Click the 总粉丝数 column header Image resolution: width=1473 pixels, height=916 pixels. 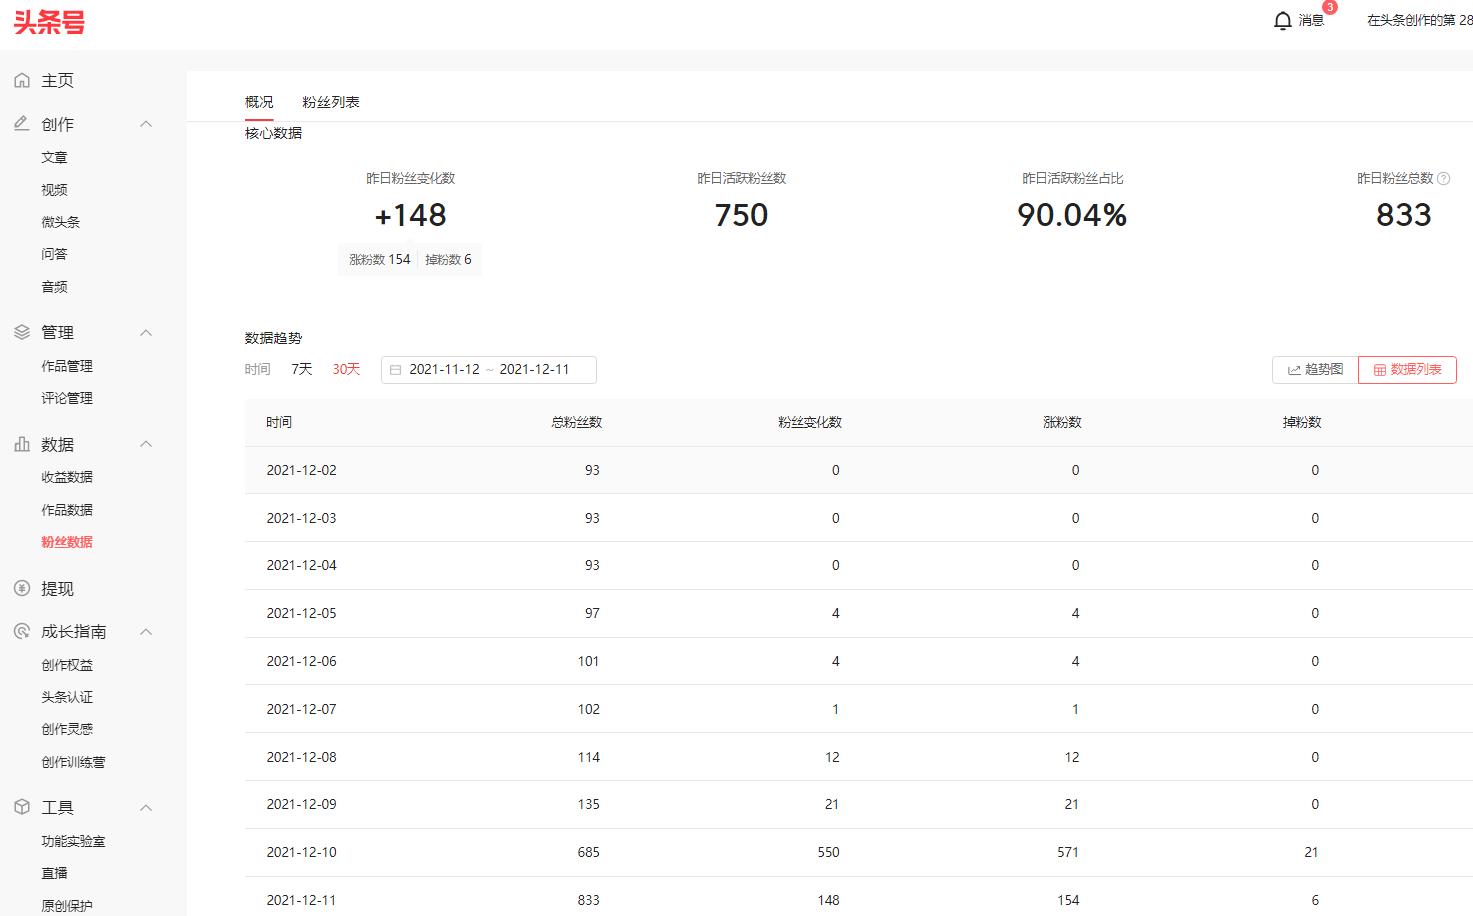coord(576,422)
